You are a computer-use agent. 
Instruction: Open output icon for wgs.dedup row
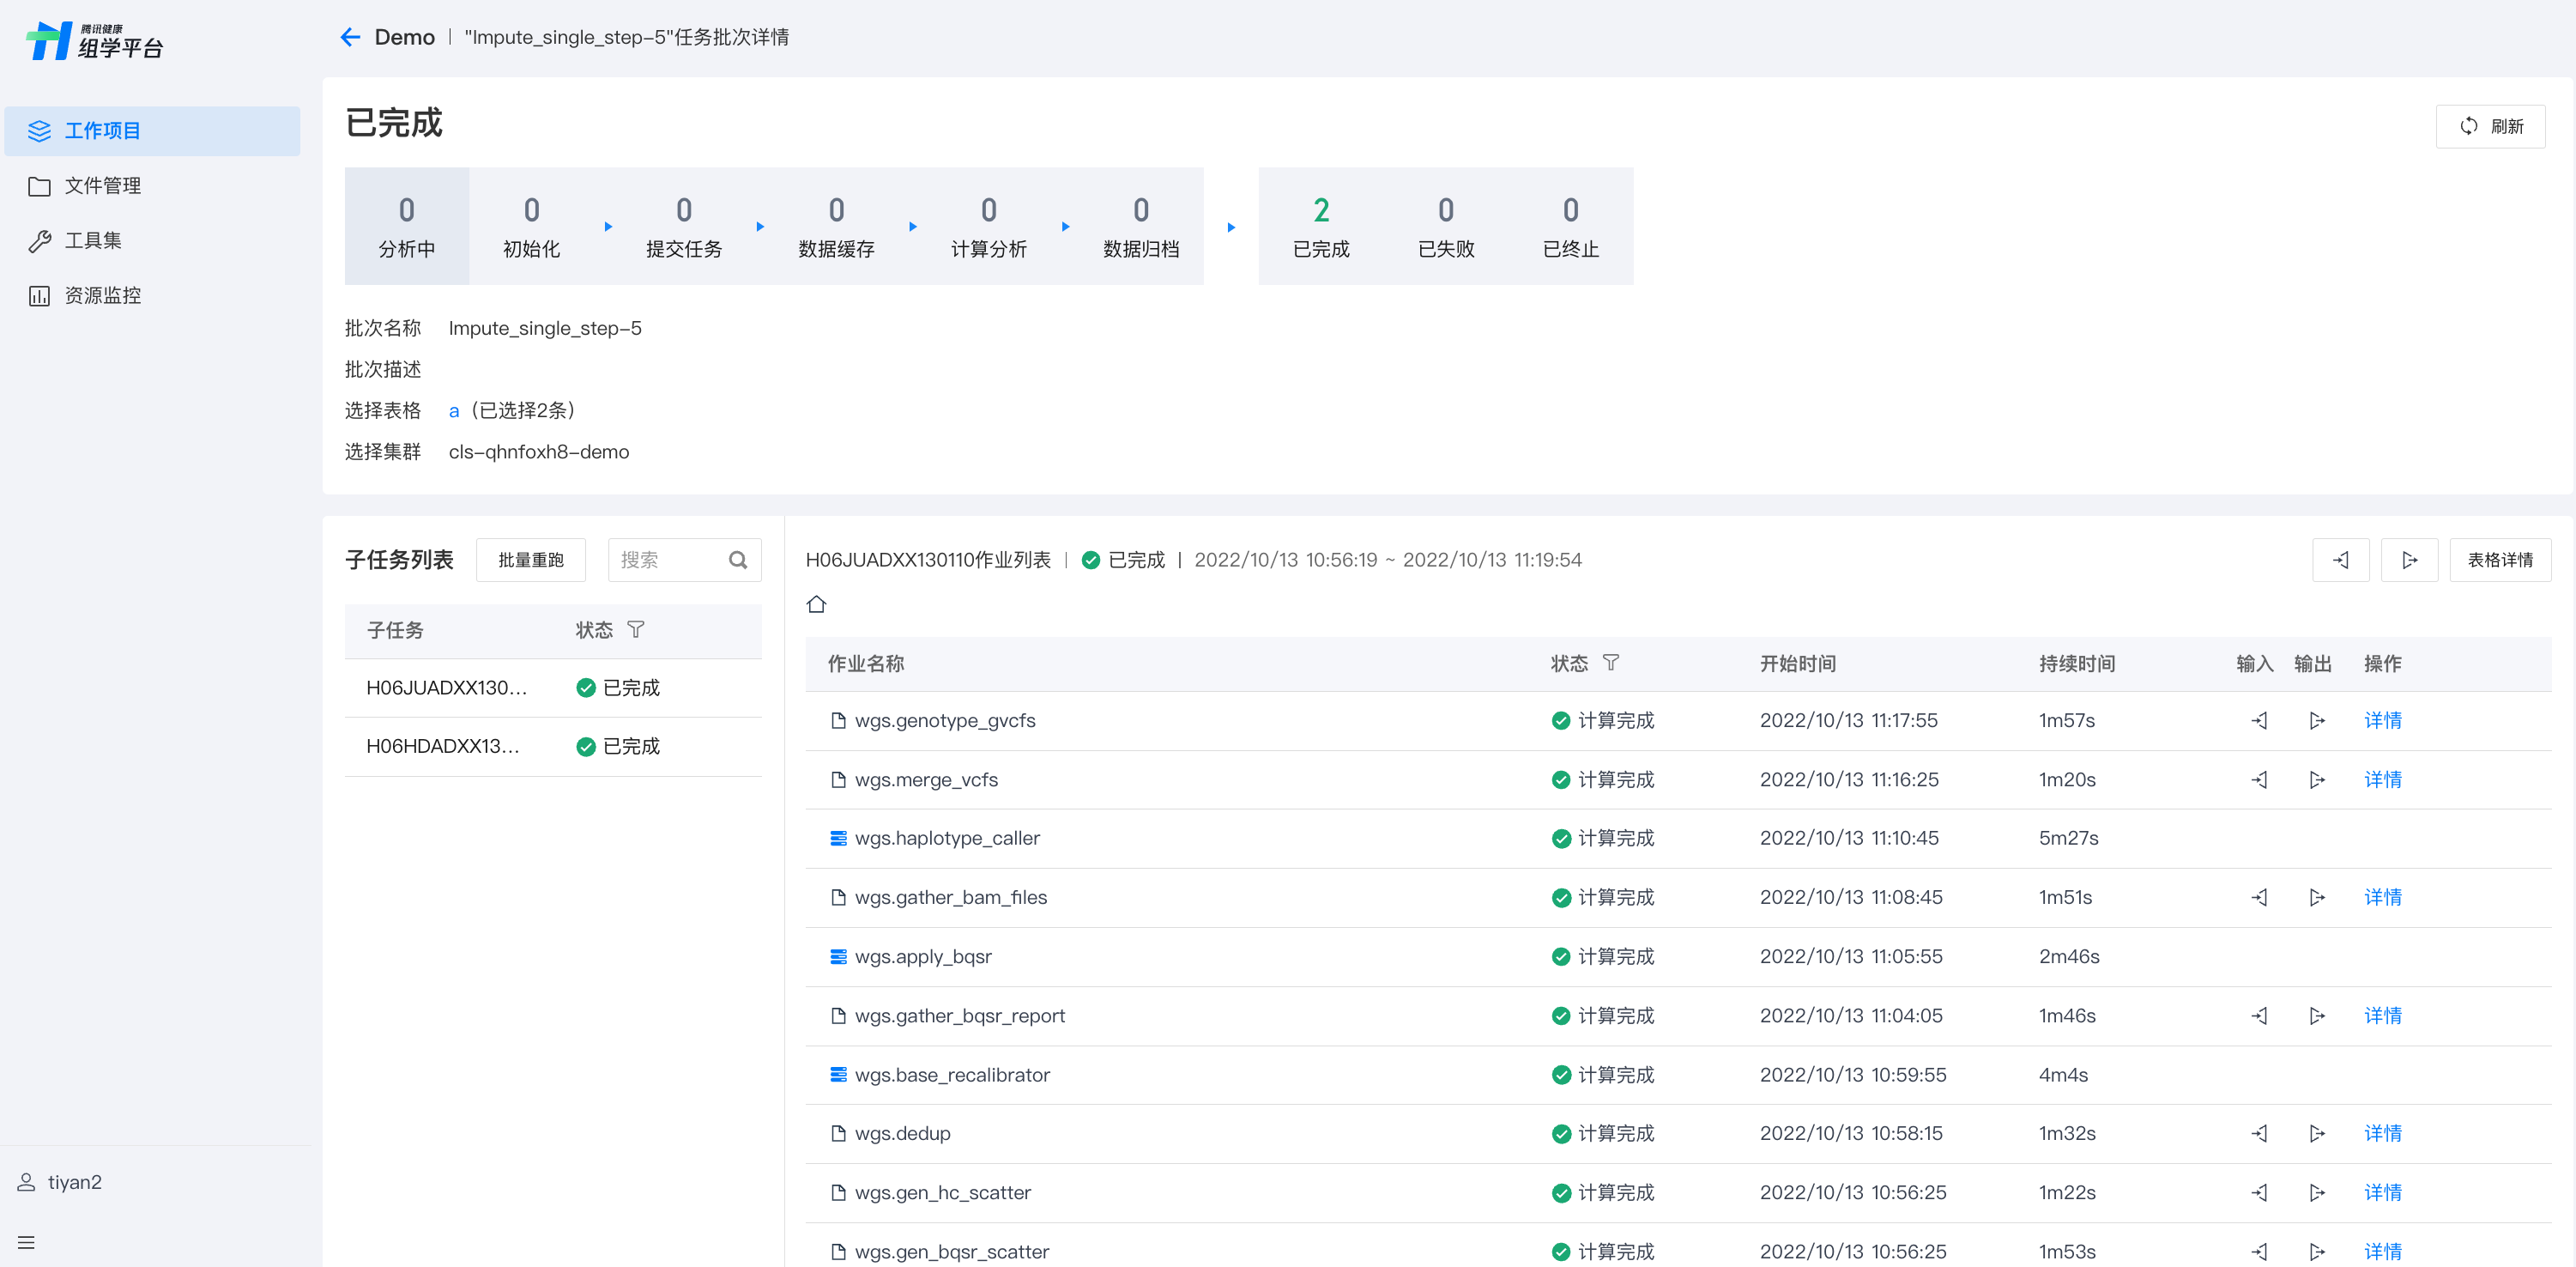tap(2316, 1133)
